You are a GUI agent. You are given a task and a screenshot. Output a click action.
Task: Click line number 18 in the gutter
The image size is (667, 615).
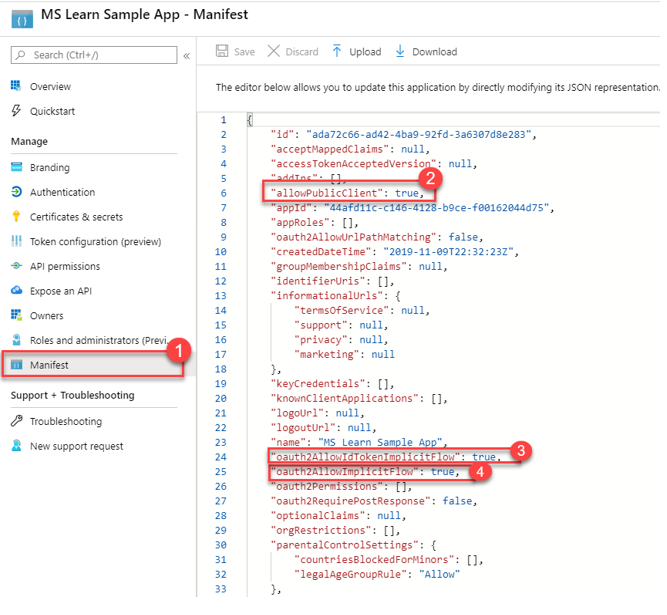(x=221, y=369)
